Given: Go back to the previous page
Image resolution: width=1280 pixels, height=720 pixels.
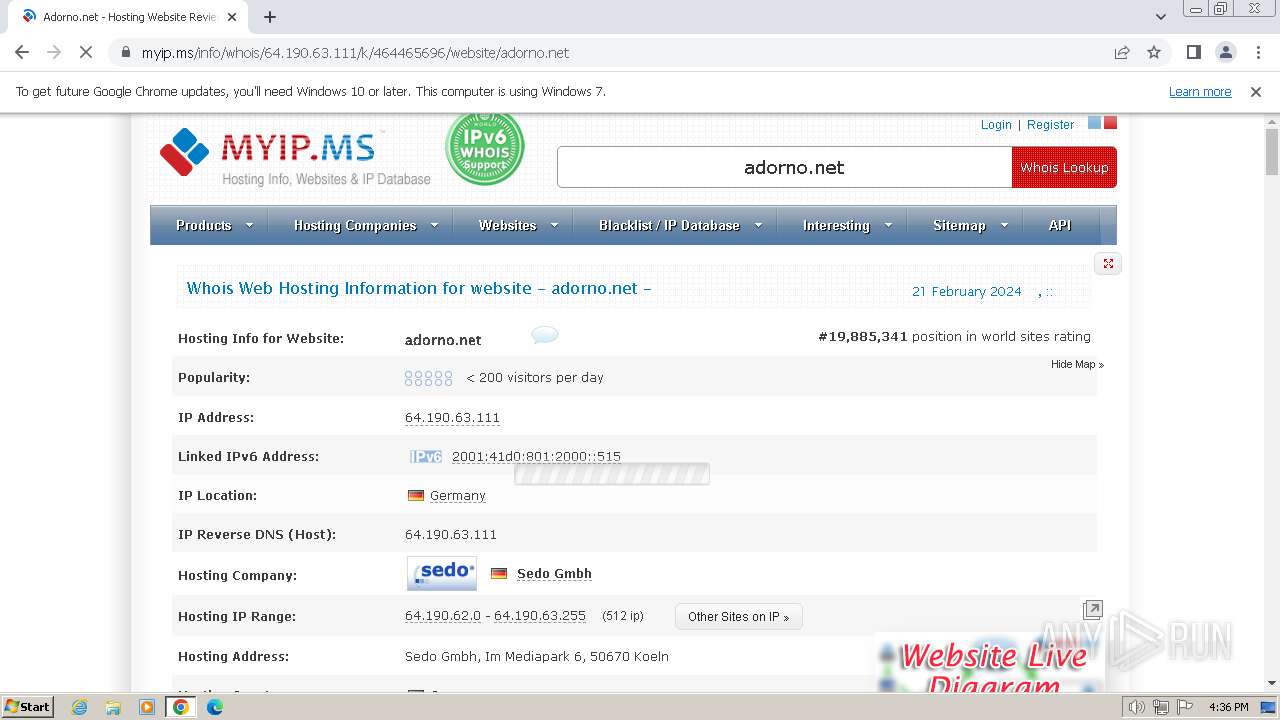Looking at the screenshot, I should (22, 52).
